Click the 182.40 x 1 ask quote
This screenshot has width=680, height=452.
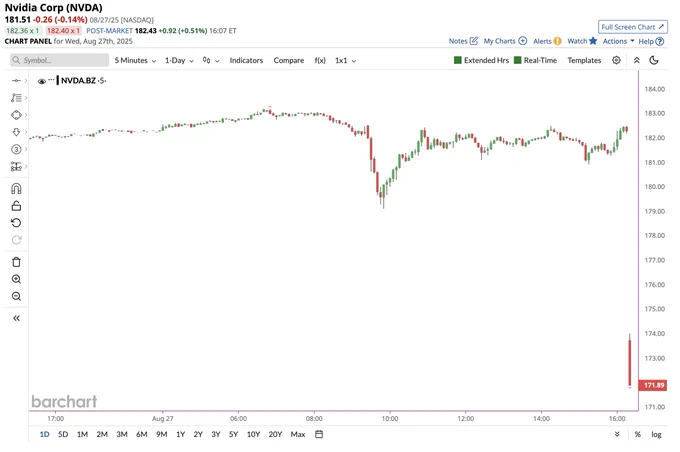click(63, 31)
